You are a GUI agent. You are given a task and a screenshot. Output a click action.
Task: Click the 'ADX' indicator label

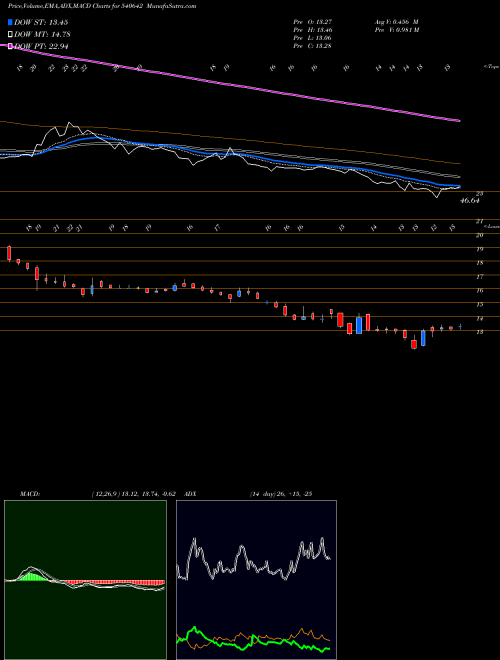(x=191, y=494)
